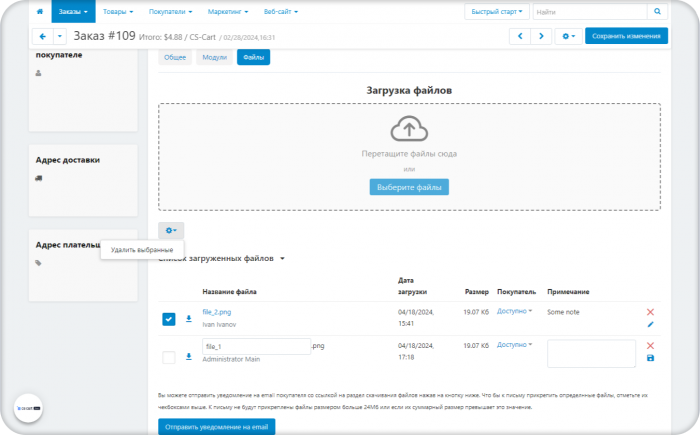Delete file_2.png with the red cross
This screenshot has width=700, height=435.
[650, 312]
